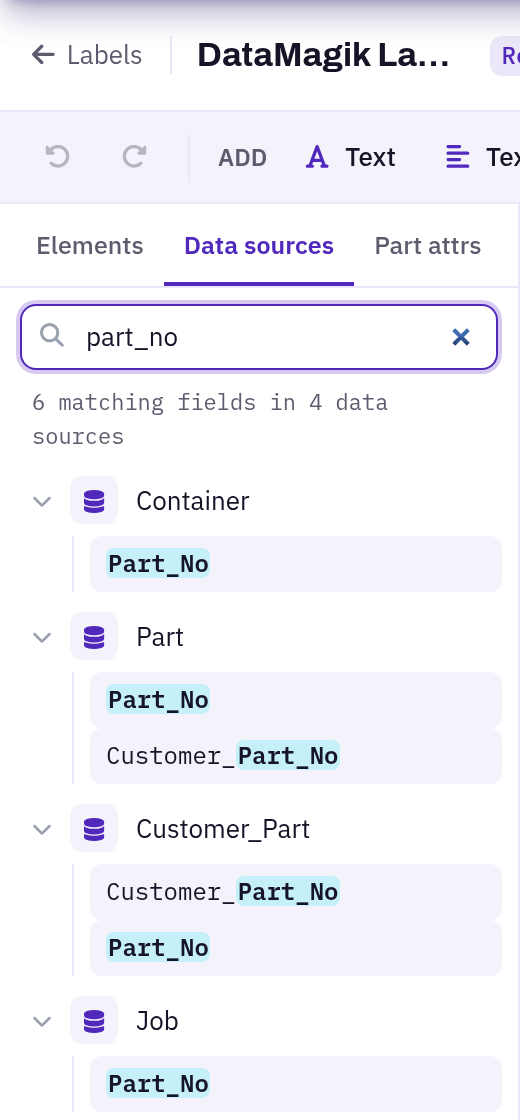The height and width of the screenshot is (1120, 520).
Task: Click the Job data source name
Action: pos(157,1021)
